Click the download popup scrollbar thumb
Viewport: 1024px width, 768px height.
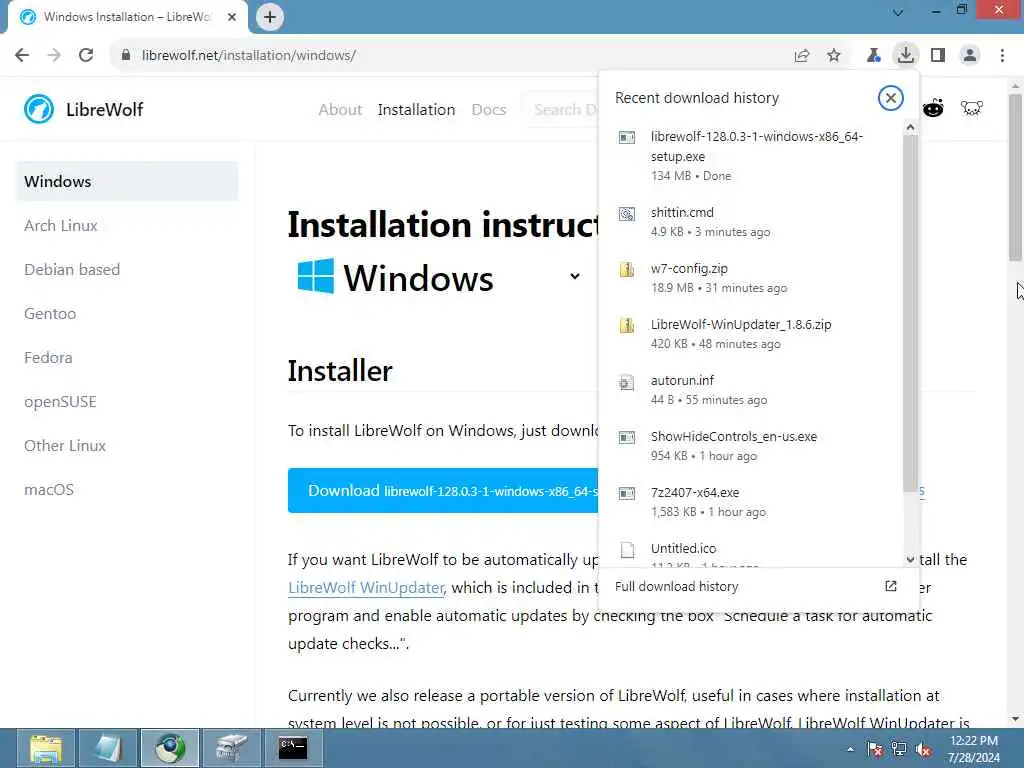pos(910,313)
